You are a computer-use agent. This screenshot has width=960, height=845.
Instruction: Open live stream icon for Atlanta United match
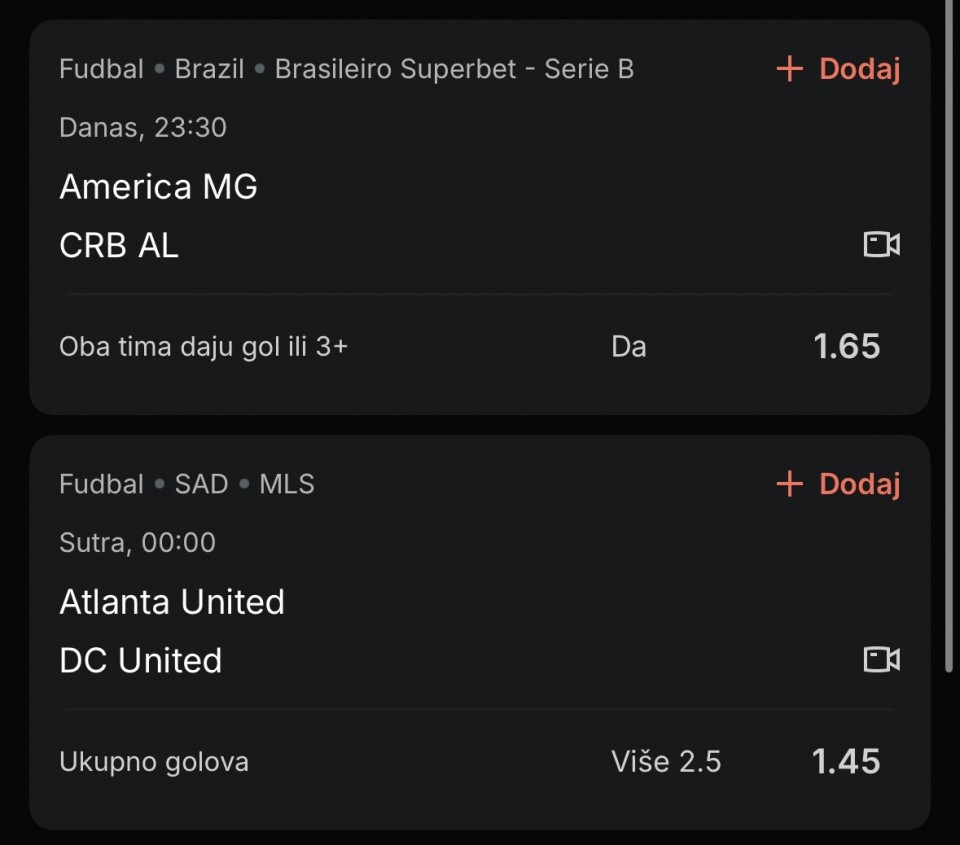[881, 659]
